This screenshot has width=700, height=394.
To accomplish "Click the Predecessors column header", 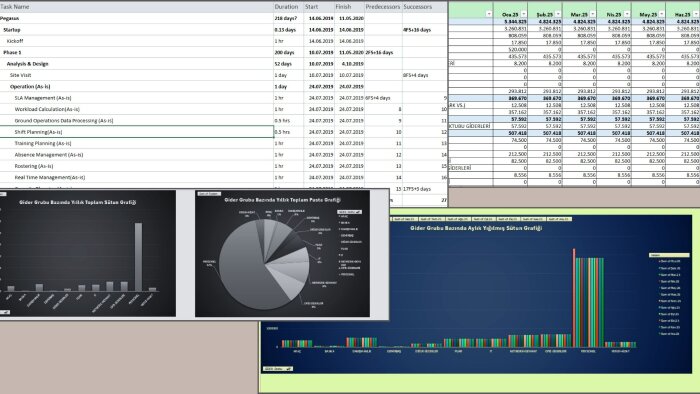I will pyautogui.click(x=383, y=7).
